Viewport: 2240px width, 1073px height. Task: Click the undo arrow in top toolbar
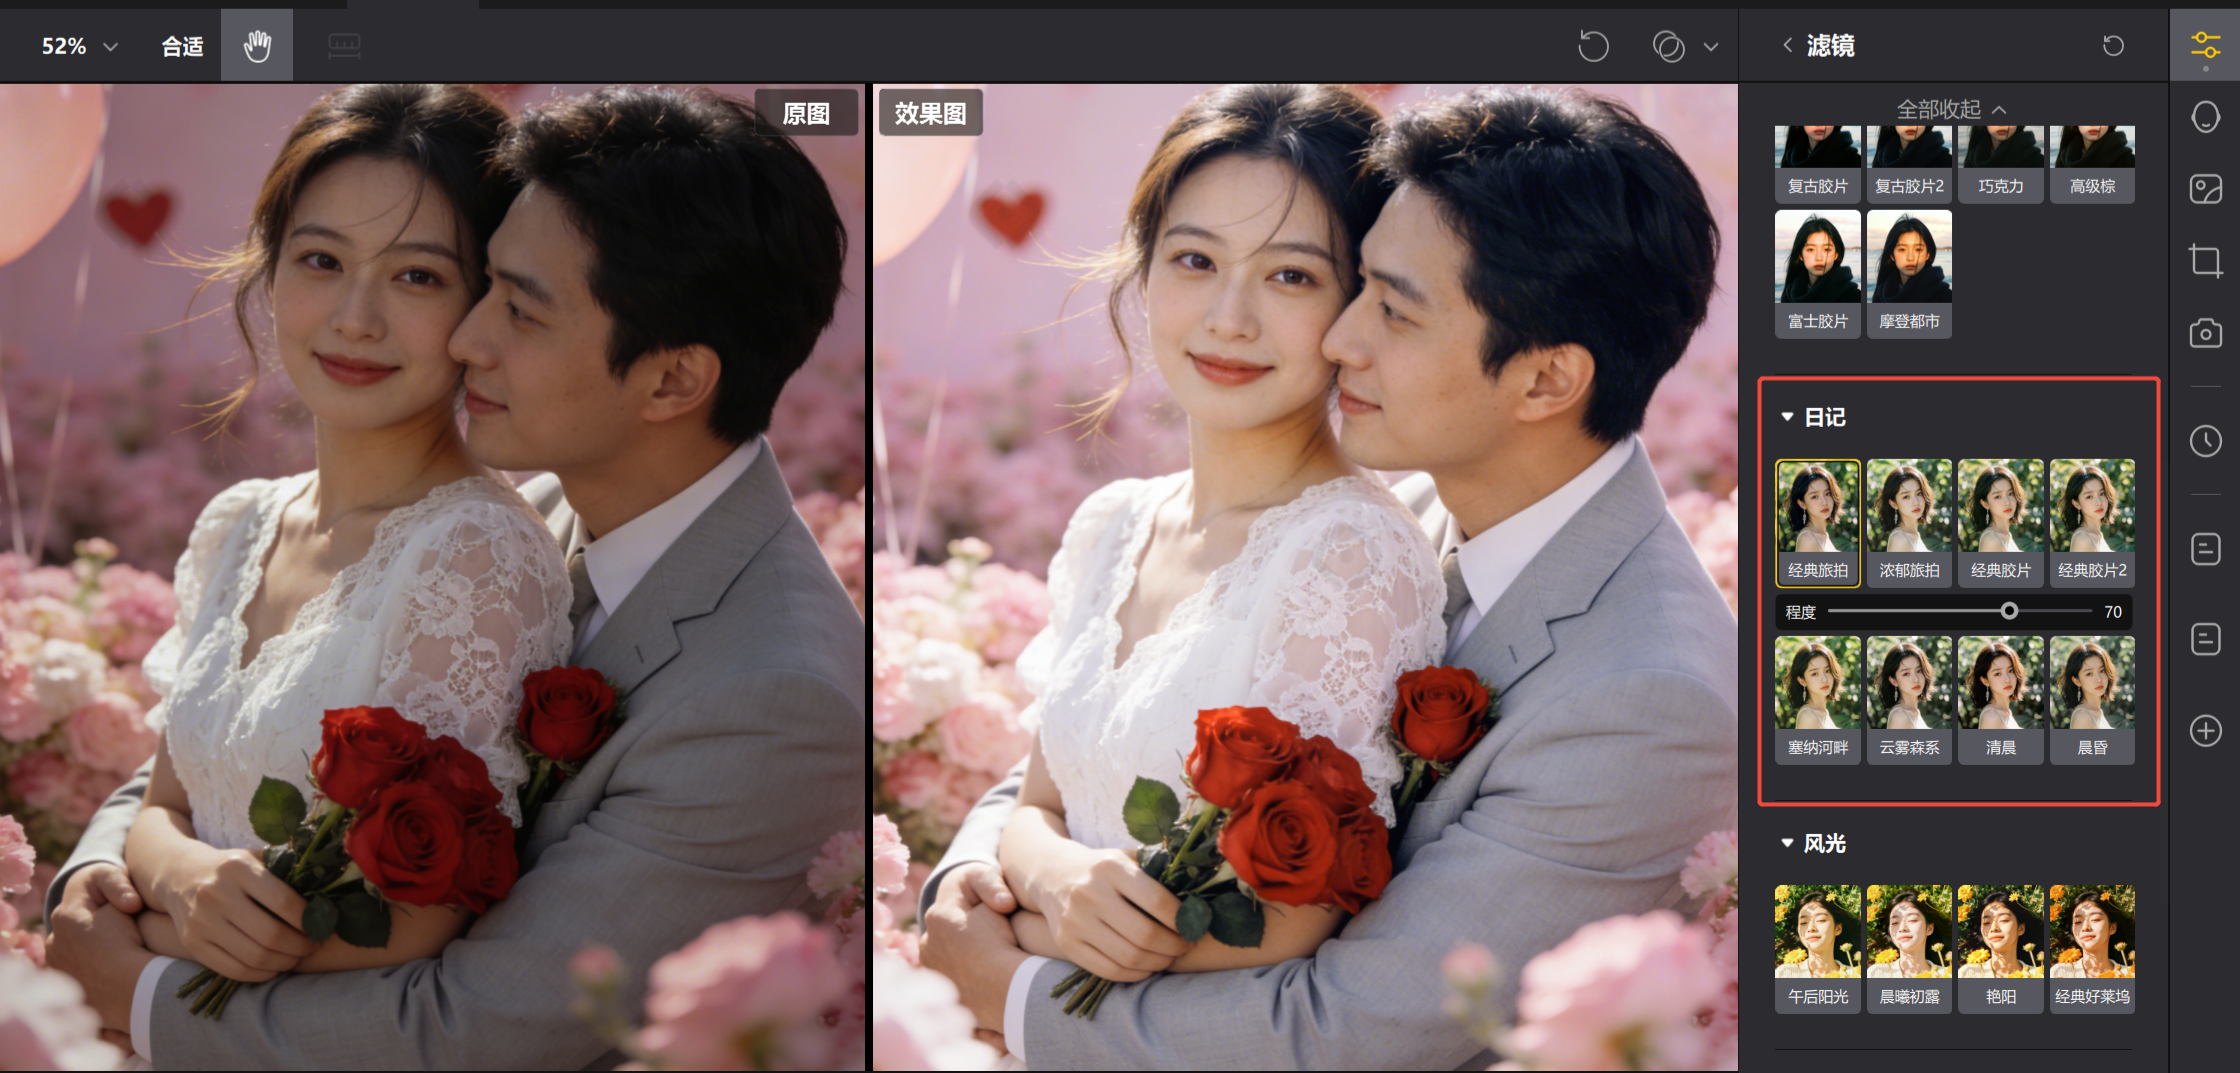pyautogui.click(x=1593, y=46)
